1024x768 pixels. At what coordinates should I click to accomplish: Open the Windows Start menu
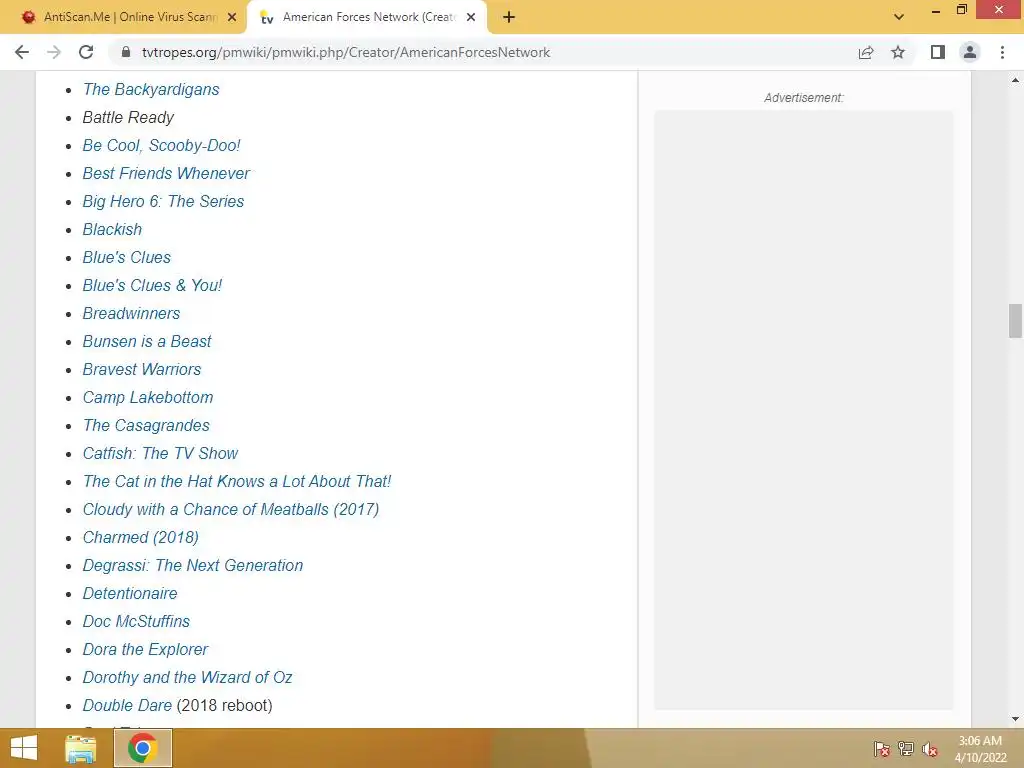24,748
